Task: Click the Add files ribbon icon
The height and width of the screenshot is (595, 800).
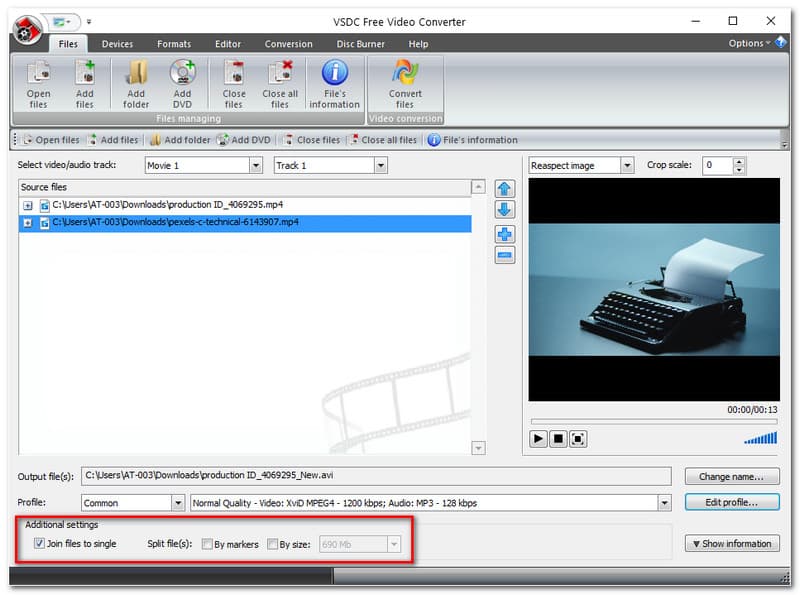Action: pyautogui.click(x=85, y=84)
